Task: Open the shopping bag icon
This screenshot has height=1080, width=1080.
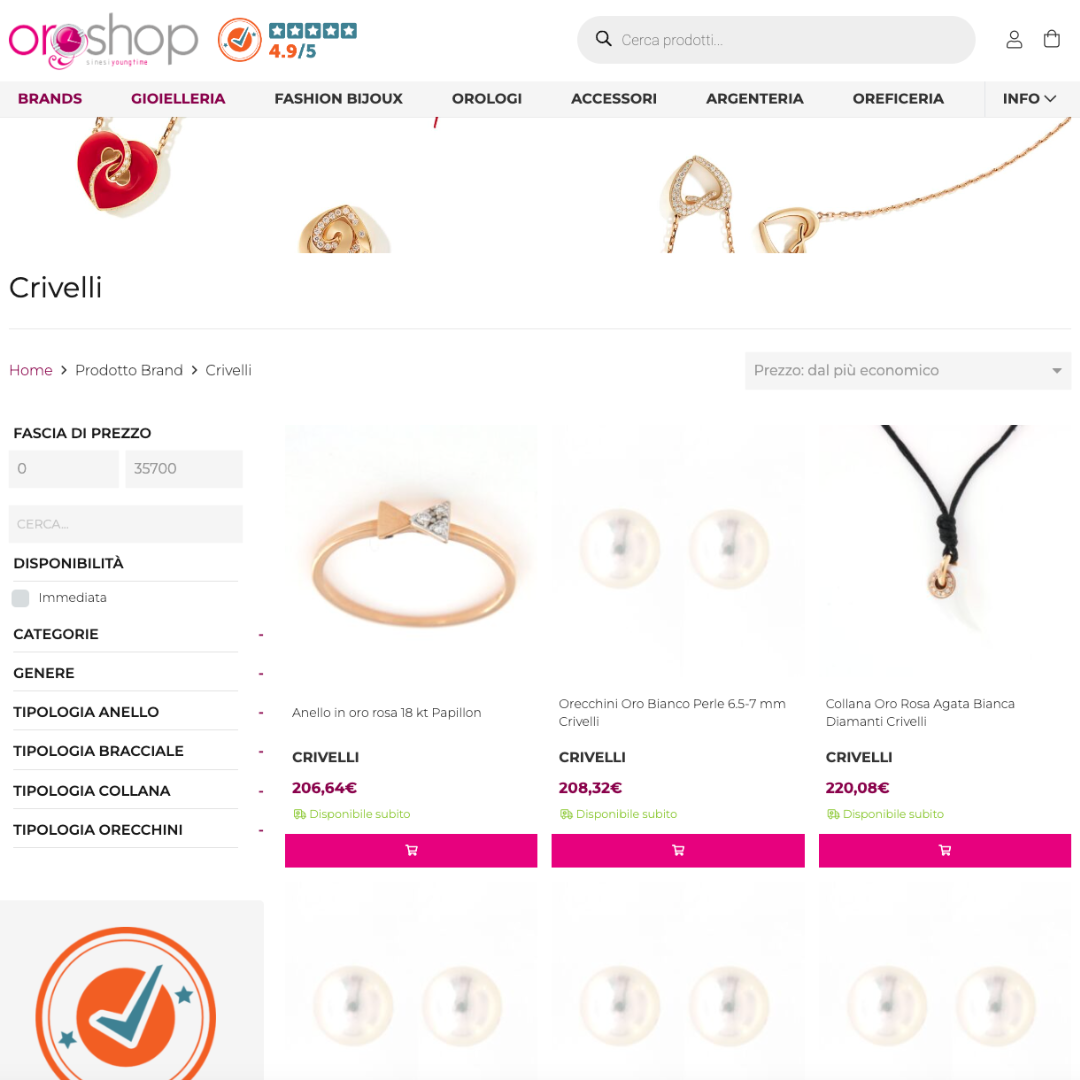Action: [1051, 39]
